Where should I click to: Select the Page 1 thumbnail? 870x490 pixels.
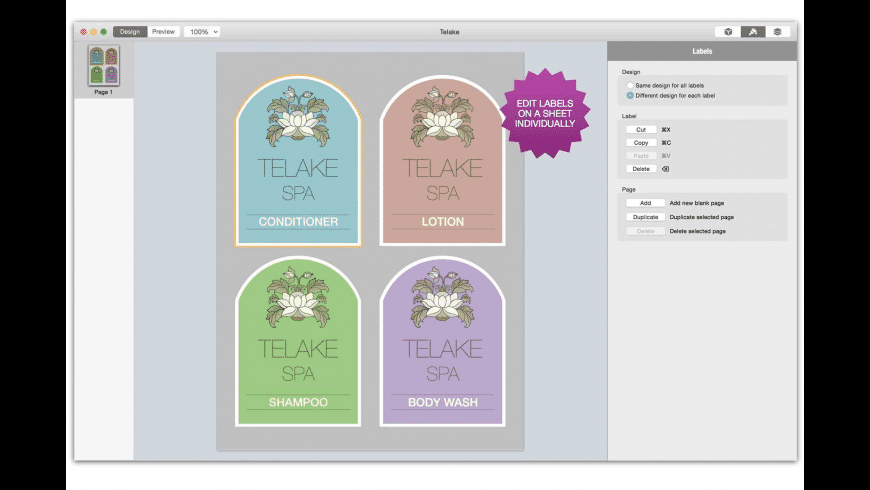coord(103,65)
